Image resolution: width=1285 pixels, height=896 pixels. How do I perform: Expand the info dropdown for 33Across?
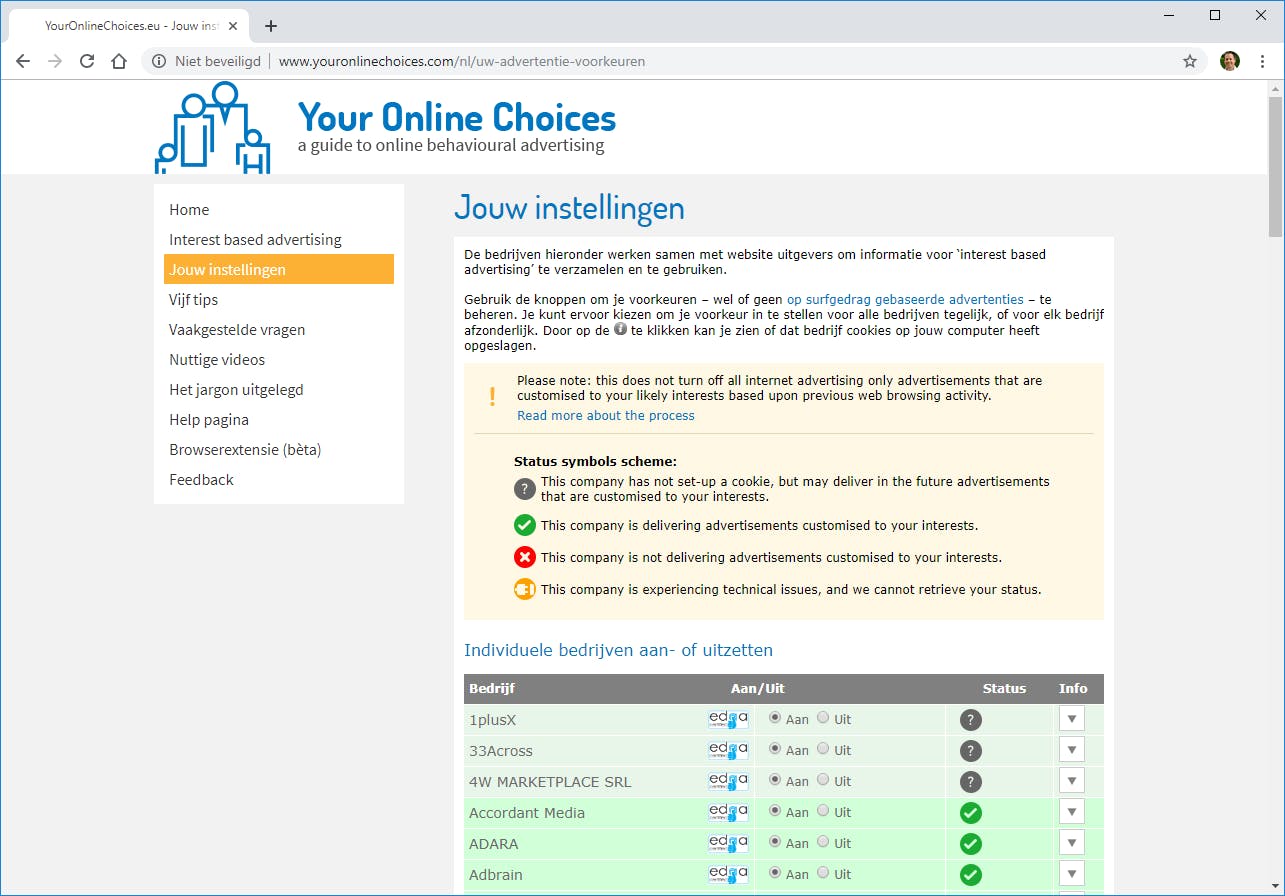1072,750
